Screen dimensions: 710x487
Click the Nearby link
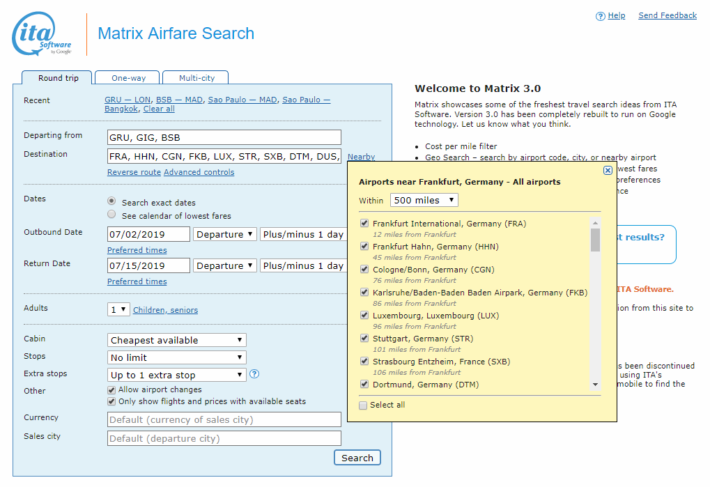(x=361, y=157)
